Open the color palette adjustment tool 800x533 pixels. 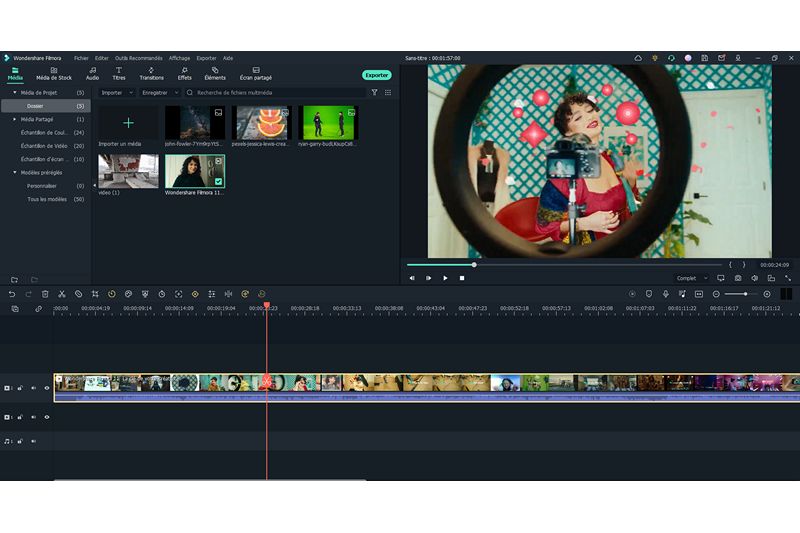(x=128, y=294)
